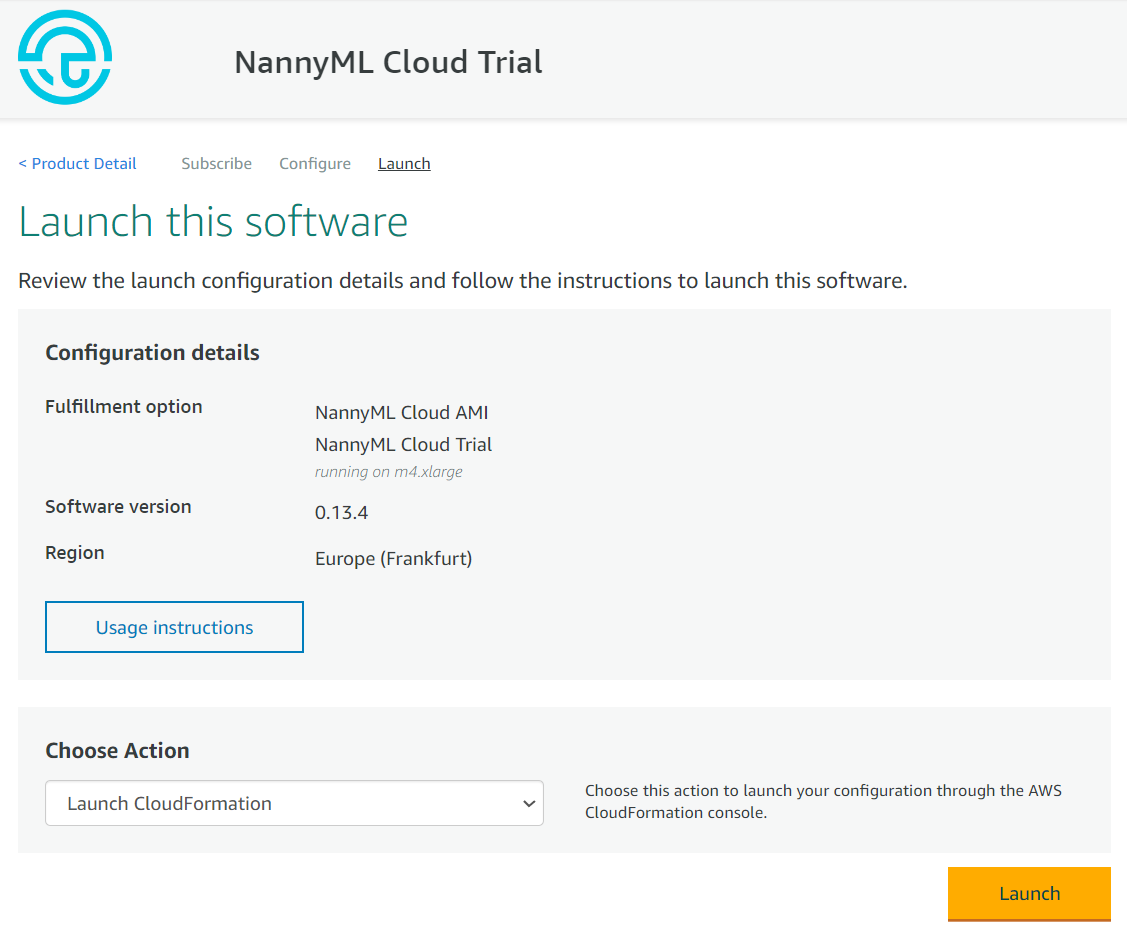This screenshot has width=1127, height=930.
Task: Go back via the Product Detail link
Action: point(77,164)
